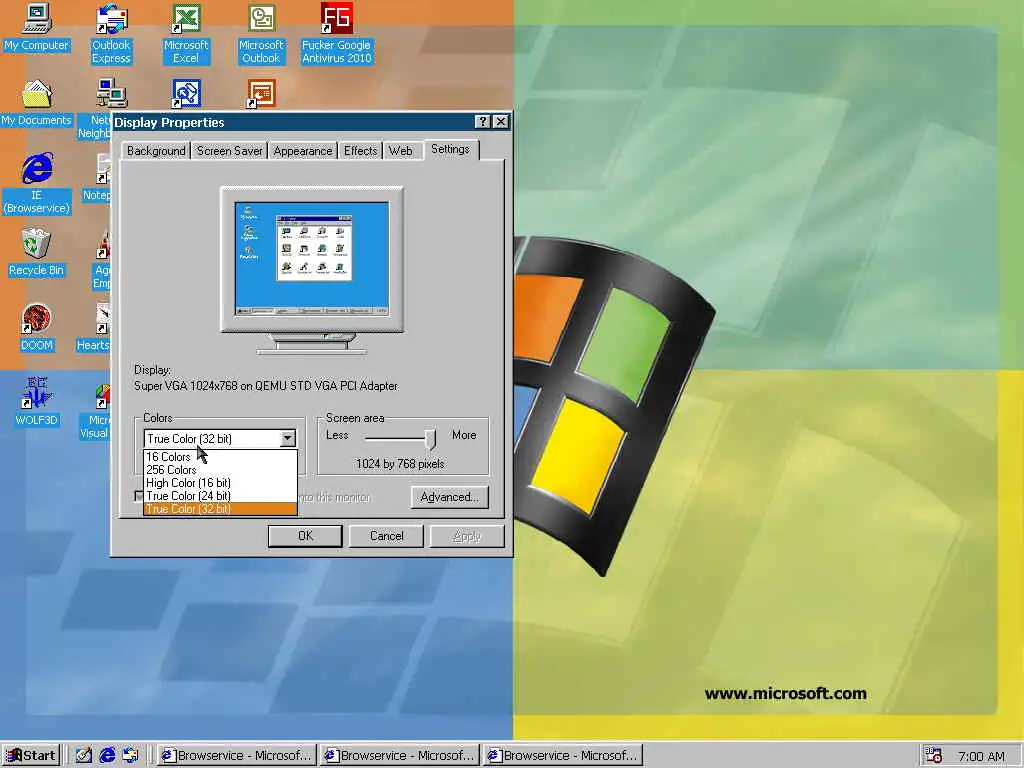Click Internet Explorer quick launch icon

(x=107, y=755)
